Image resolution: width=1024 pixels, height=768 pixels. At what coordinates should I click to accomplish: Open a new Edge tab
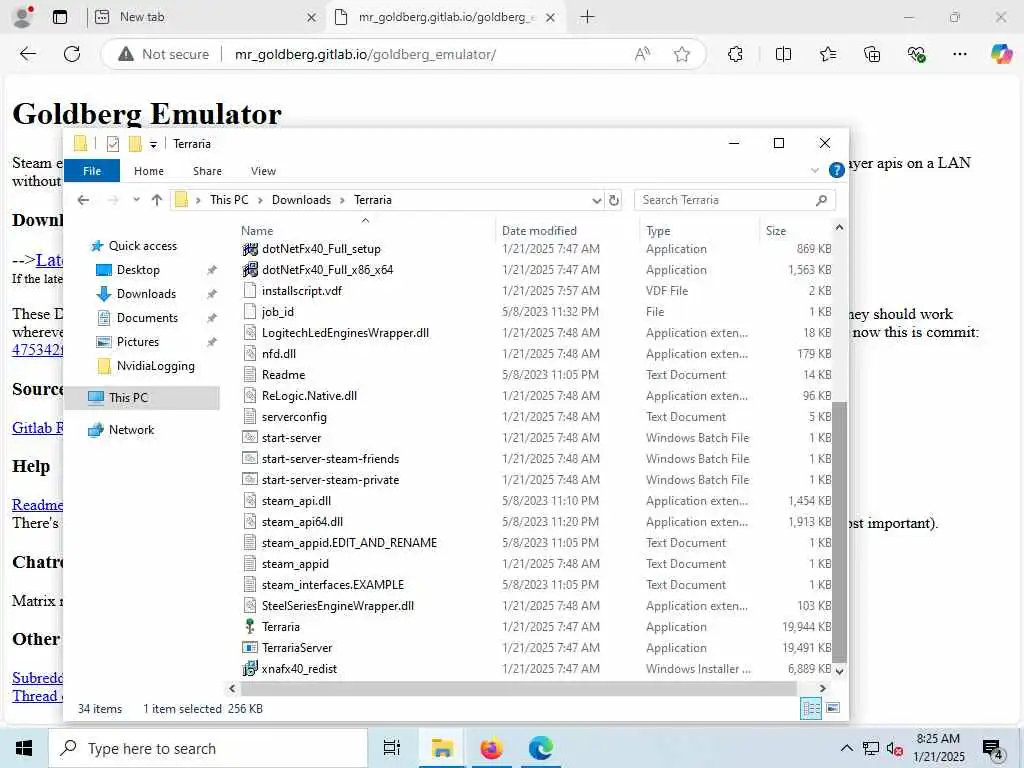(587, 17)
